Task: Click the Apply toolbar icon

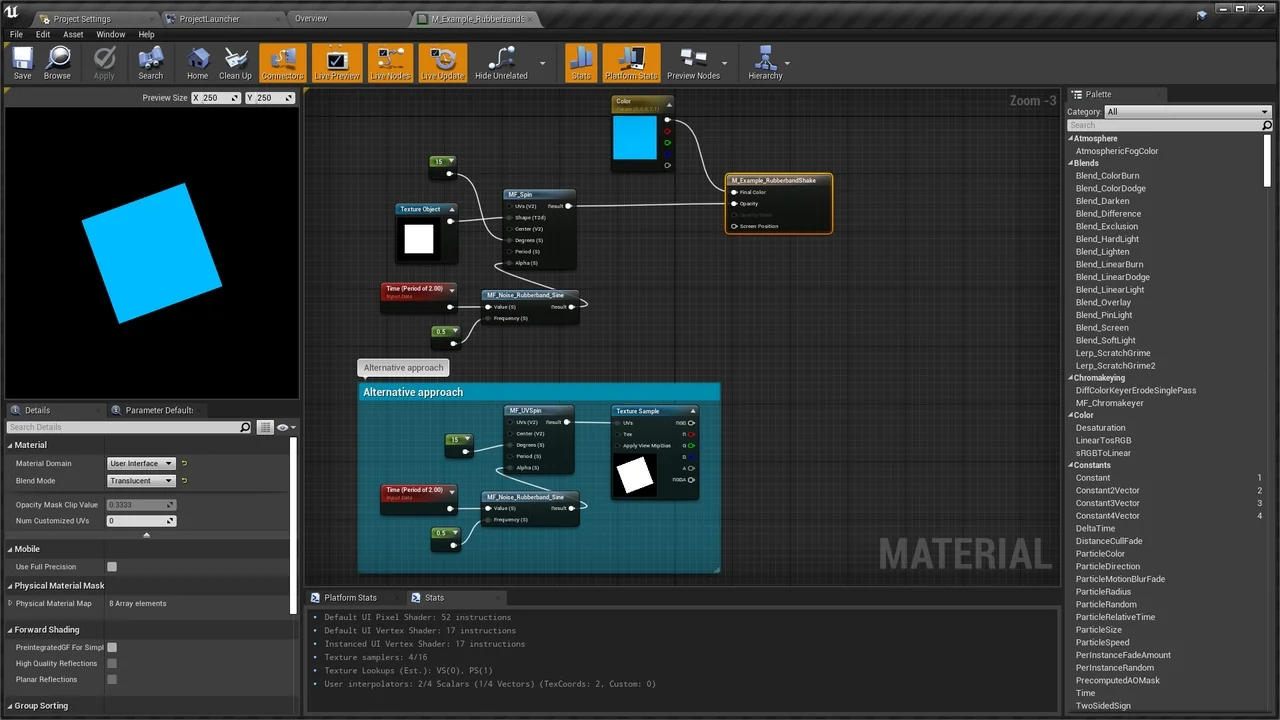Action: click(104, 62)
